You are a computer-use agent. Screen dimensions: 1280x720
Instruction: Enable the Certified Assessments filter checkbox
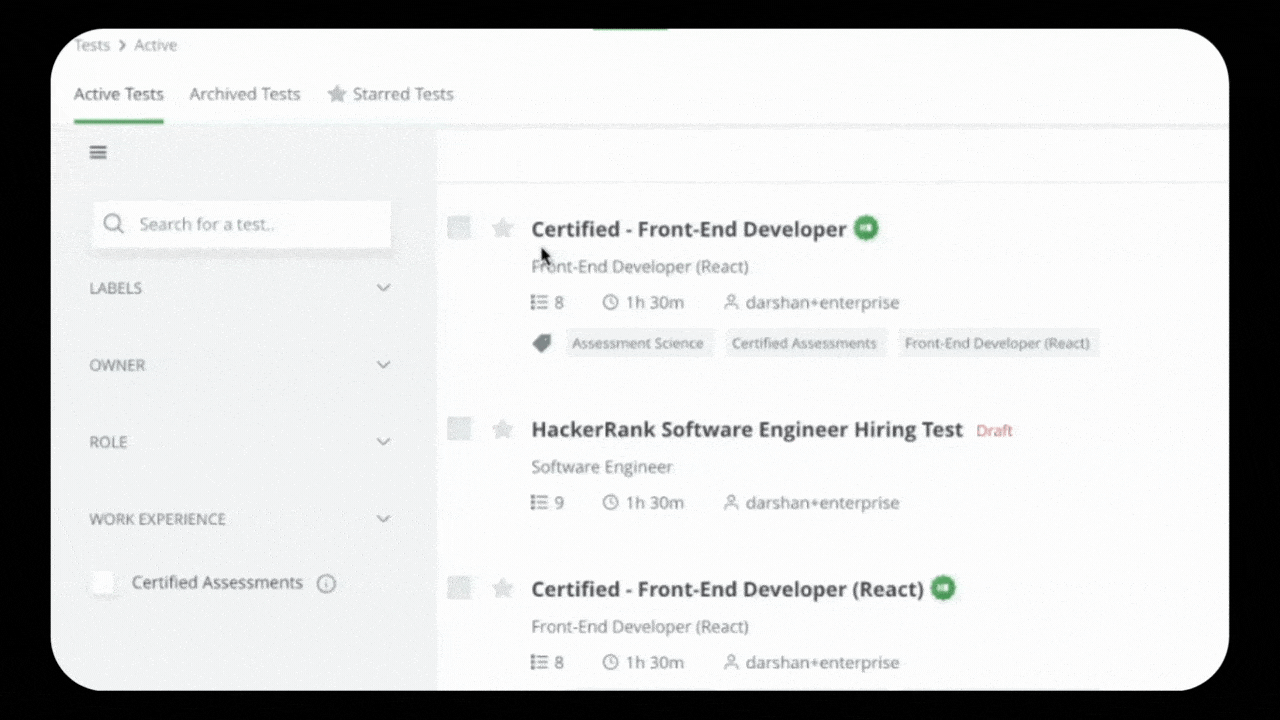[103, 583]
